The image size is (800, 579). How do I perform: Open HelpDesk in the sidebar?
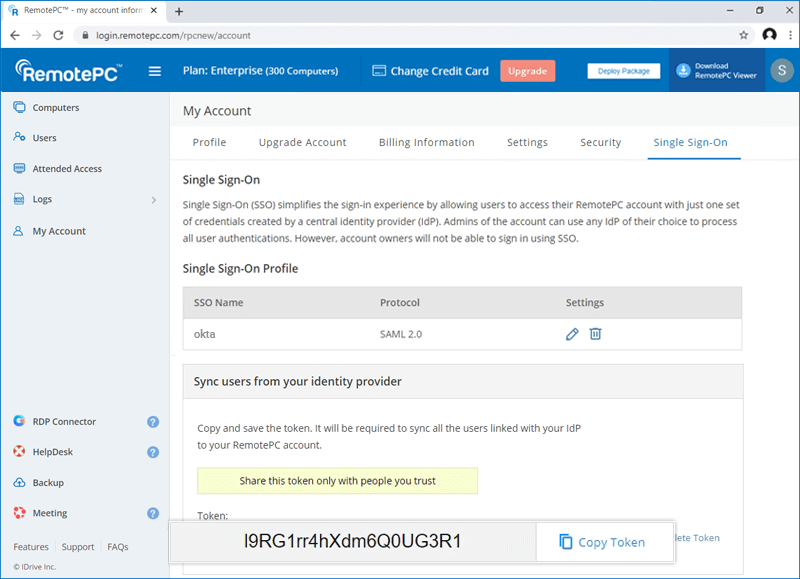(x=53, y=452)
